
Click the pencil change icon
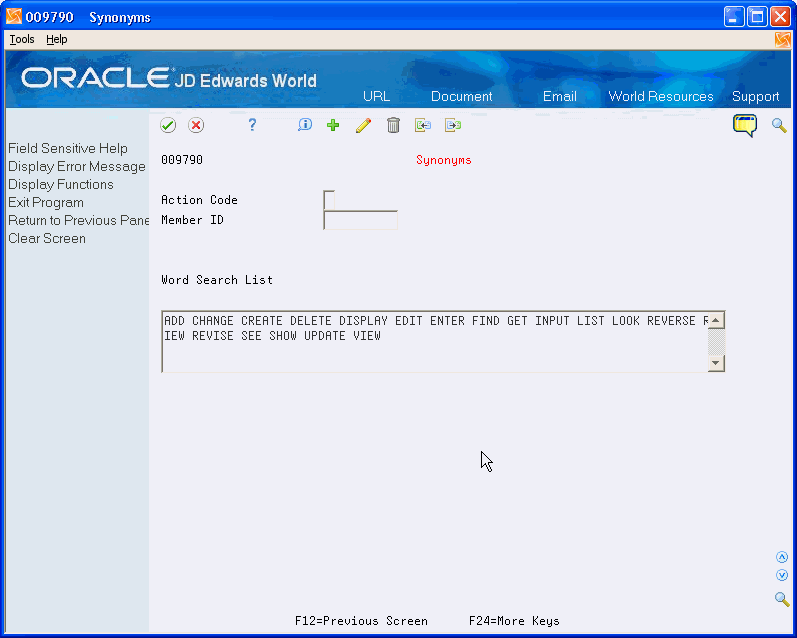[363, 125]
